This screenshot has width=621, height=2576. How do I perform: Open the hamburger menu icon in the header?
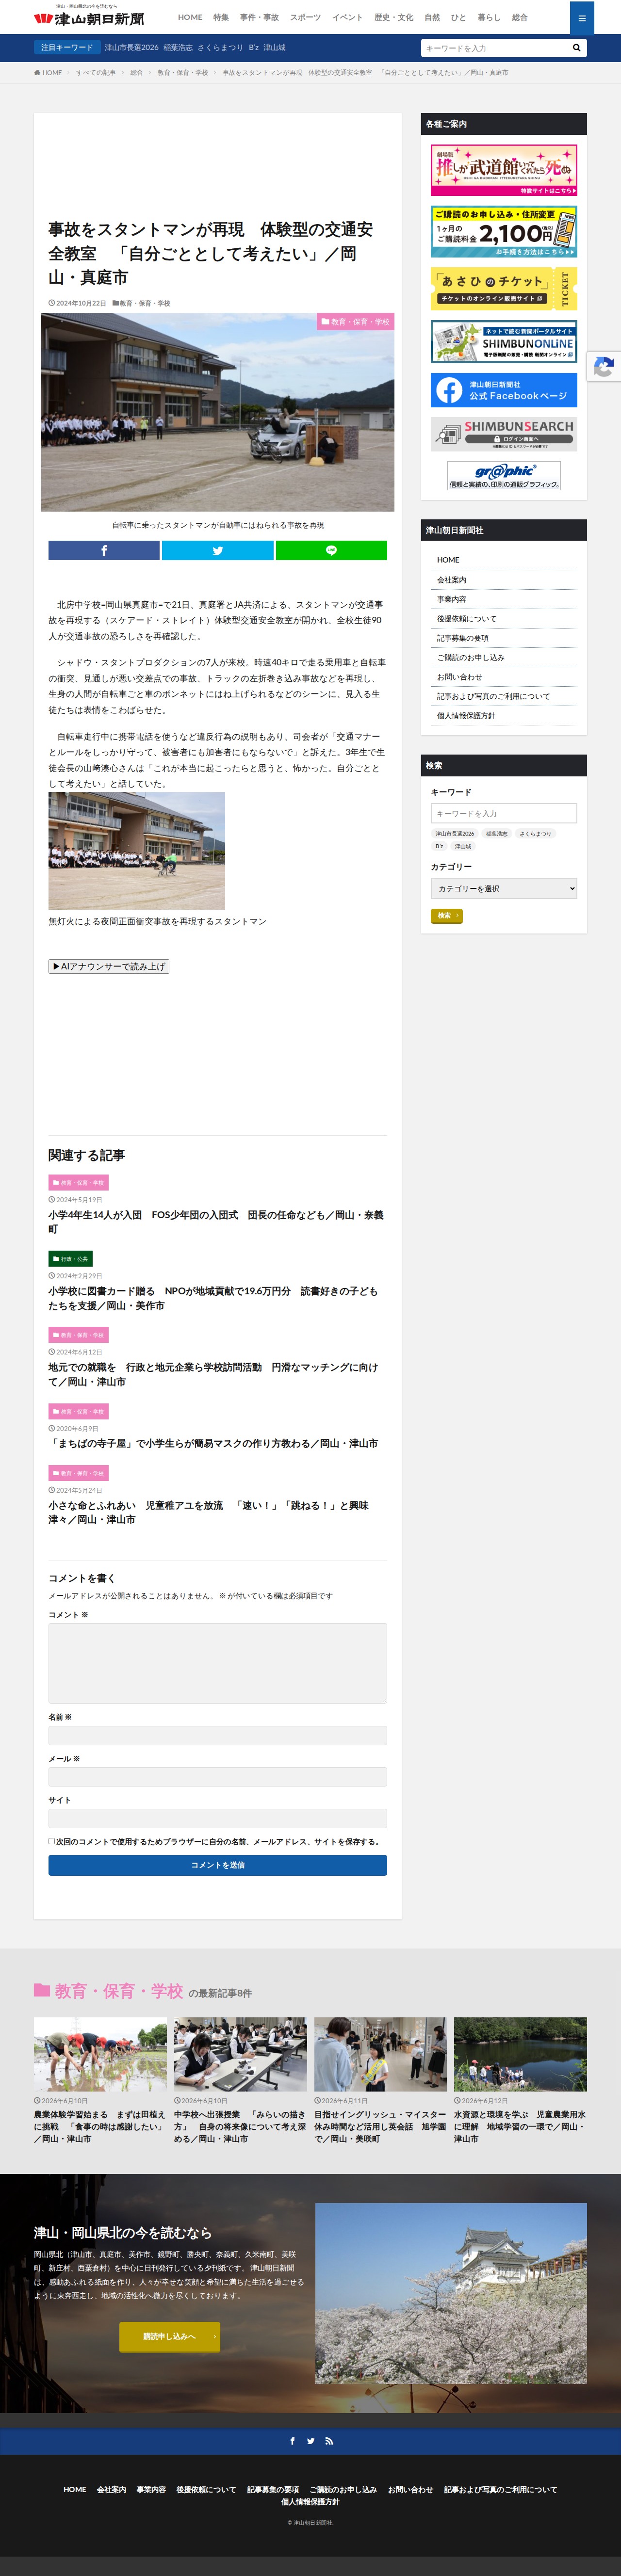click(x=581, y=18)
